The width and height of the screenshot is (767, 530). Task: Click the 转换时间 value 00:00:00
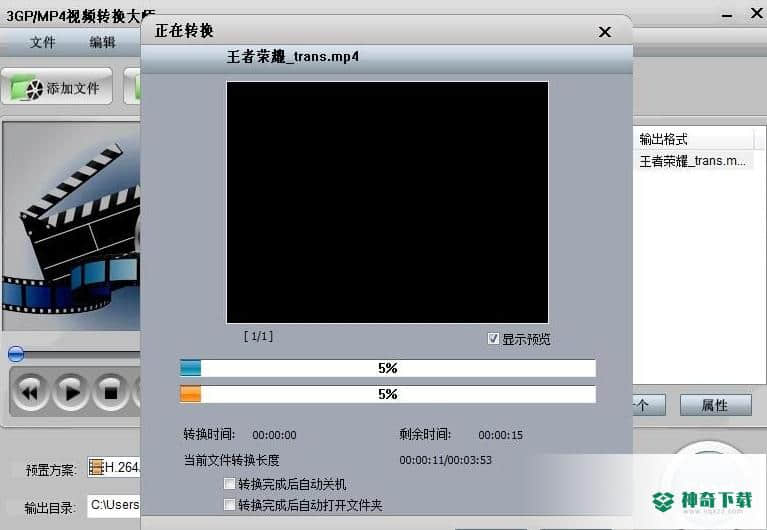coord(274,435)
